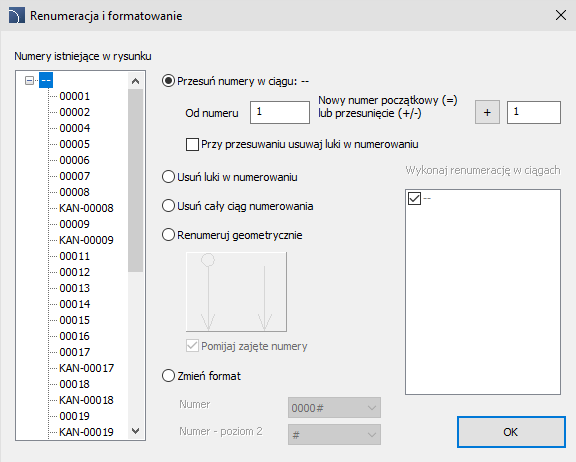The image size is (576, 462).
Task: Click the 'Od numeru' input field
Action: click(280, 112)
